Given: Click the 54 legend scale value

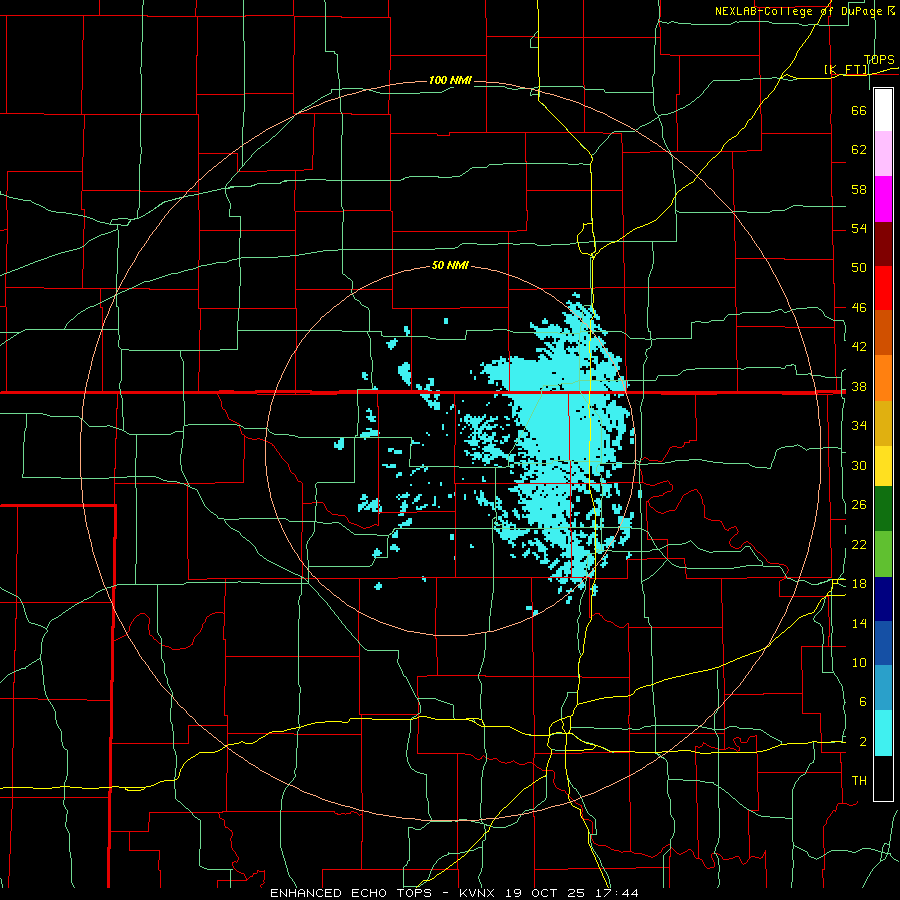Looking at the screenshot, I should point(859,228).
